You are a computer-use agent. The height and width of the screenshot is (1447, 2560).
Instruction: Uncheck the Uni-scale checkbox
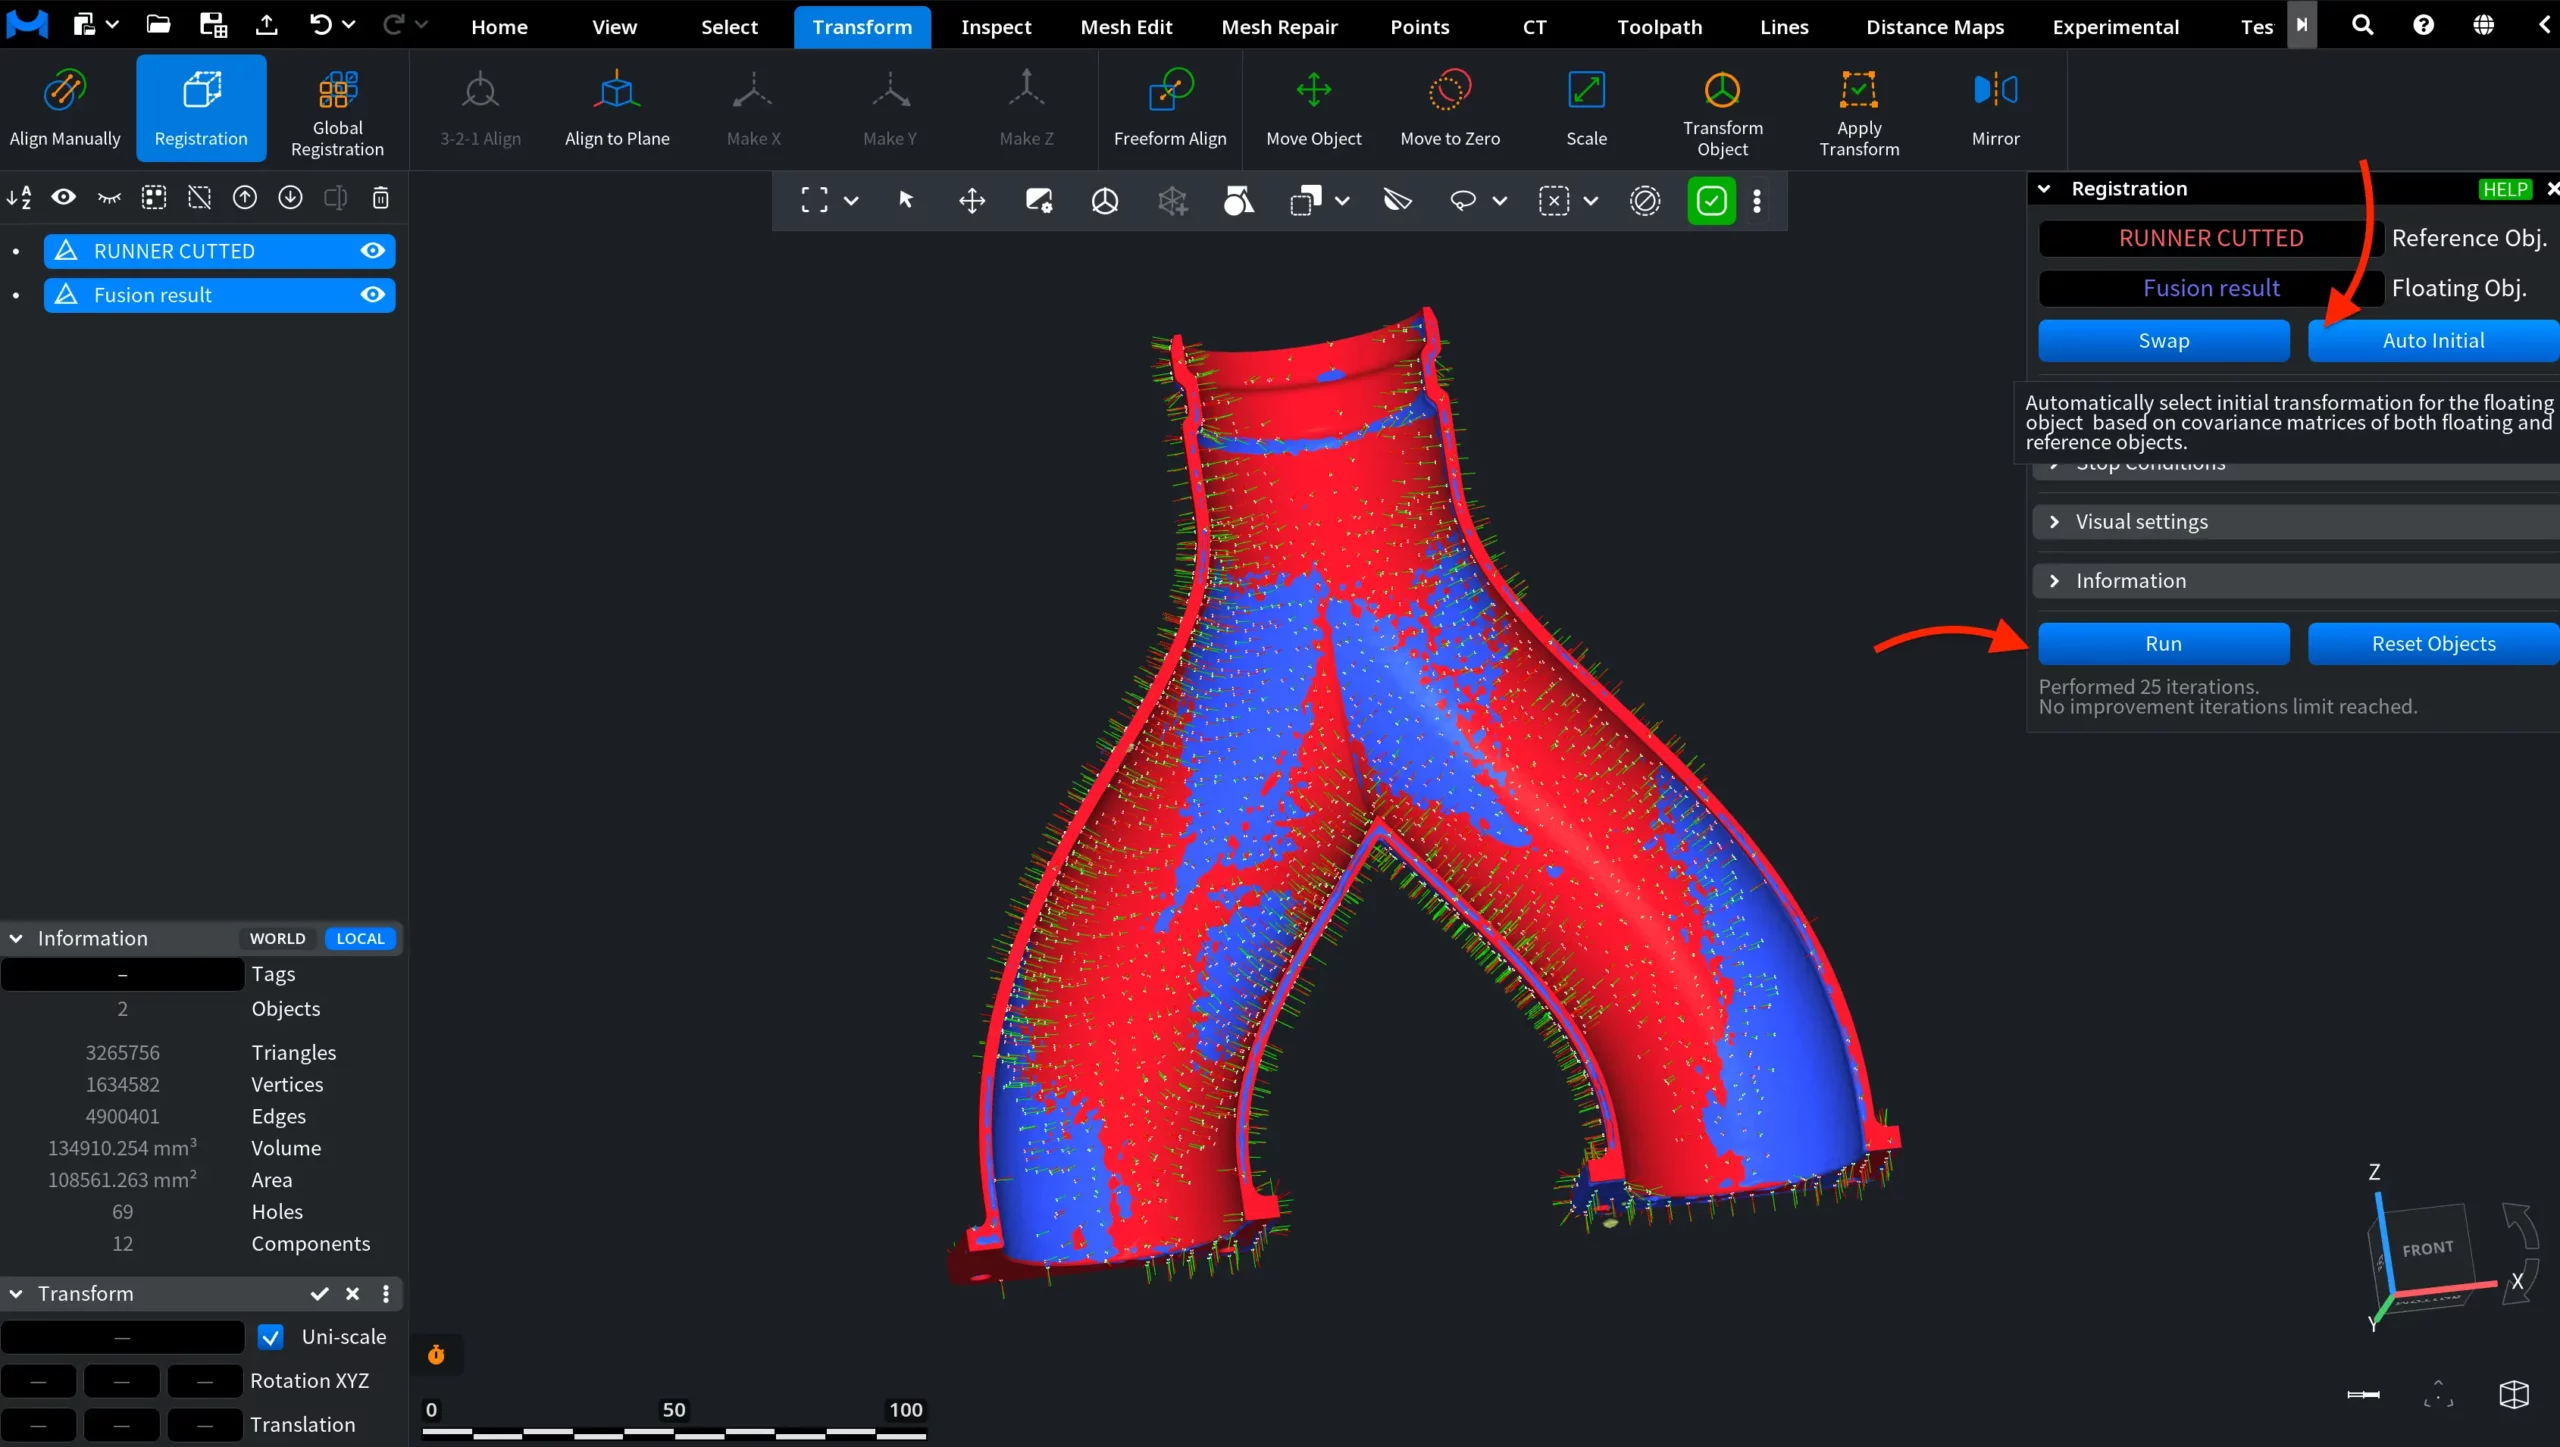pyautogui.click(x=270, y=1337)
